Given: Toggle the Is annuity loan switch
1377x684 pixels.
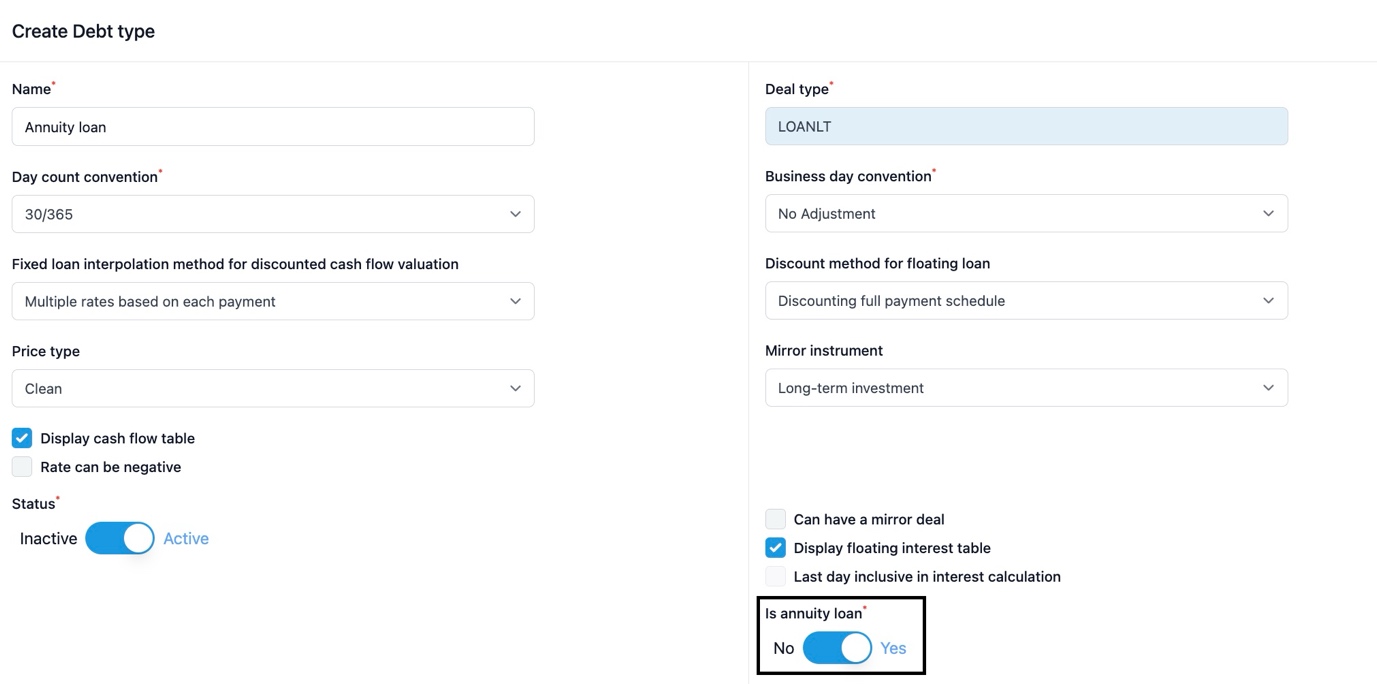Looking at the screenshot, I should click(838, 648).
